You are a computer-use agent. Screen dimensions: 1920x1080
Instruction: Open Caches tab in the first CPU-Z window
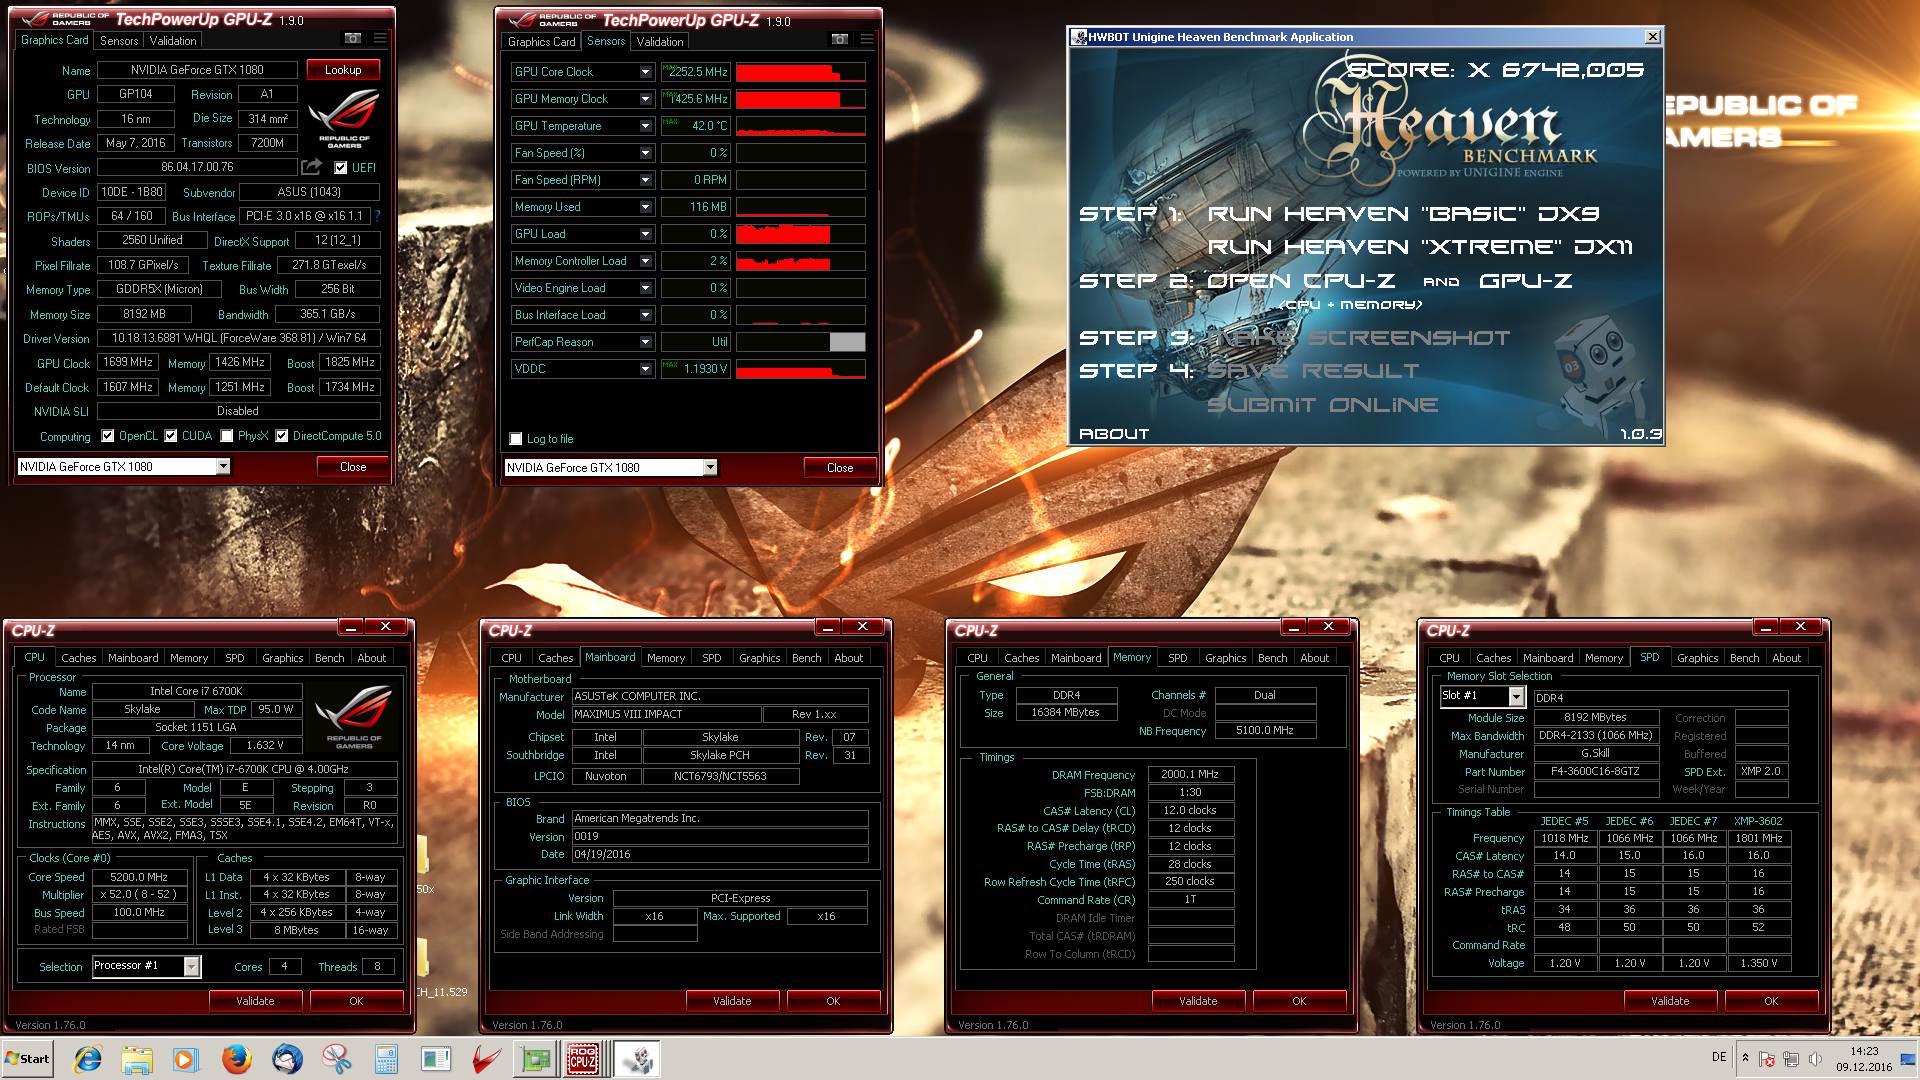pos(79,658)
